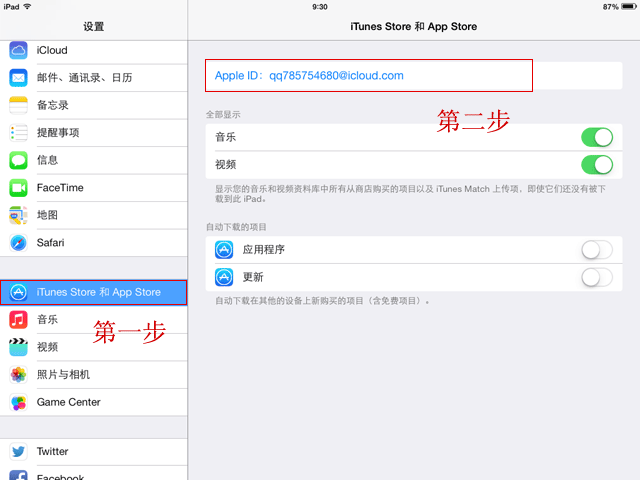Screen dimensions: 640x480
Task: Tap the battery icon in status bar
Action: (629, 7)
